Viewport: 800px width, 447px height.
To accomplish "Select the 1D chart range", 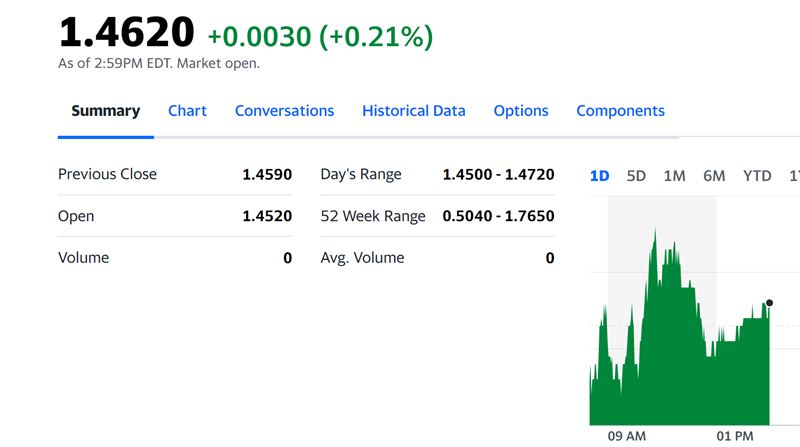I will (x=599, y=176).
